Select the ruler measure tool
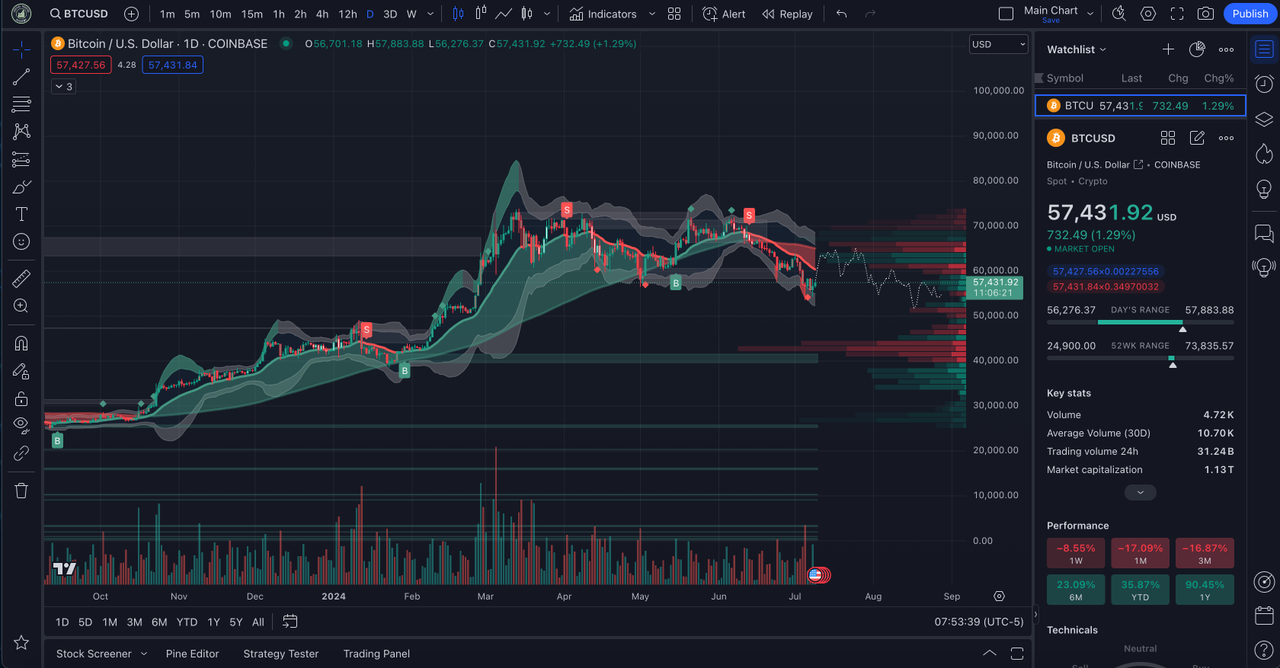This screenshot has height=668, width=1280. 21,278
